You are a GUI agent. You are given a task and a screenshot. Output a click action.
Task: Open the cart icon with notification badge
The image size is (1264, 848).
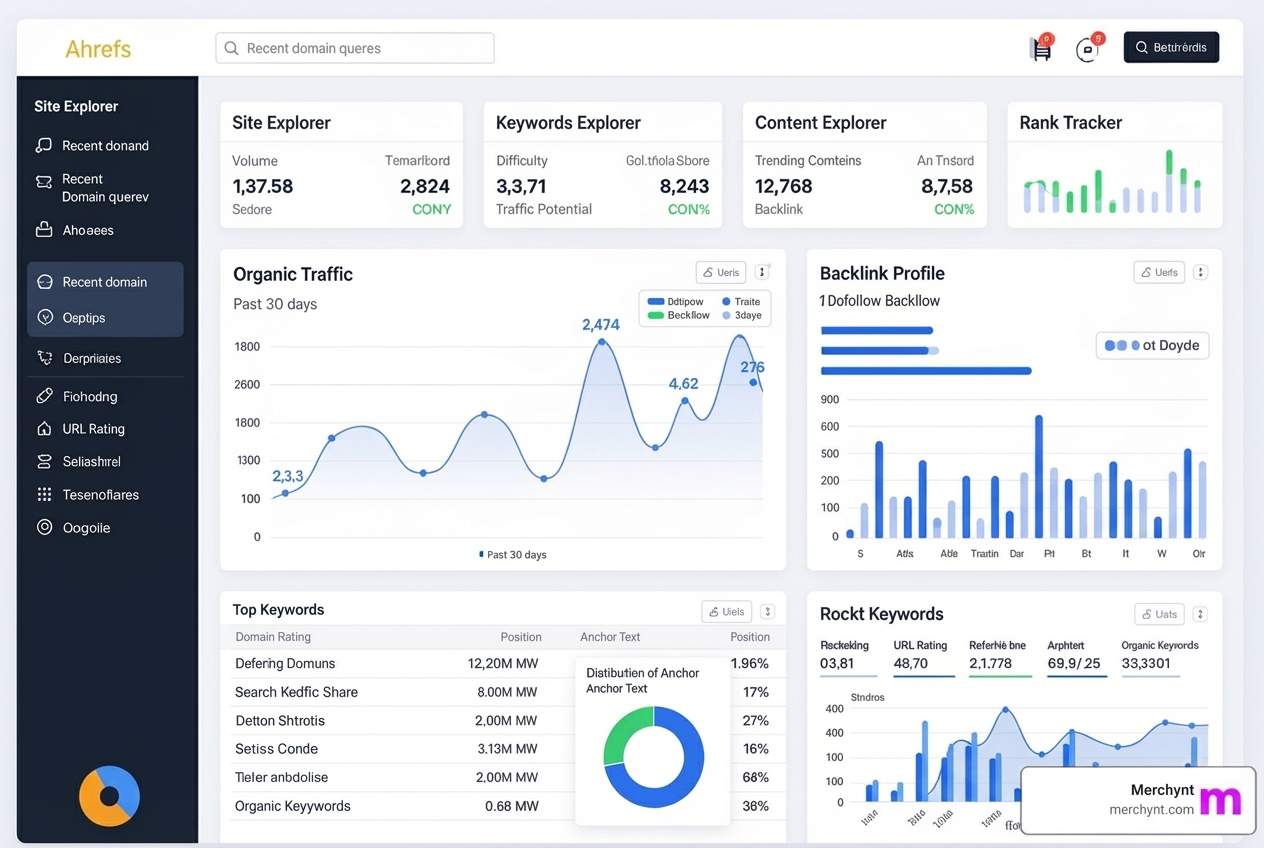(x=1040, y=47)
